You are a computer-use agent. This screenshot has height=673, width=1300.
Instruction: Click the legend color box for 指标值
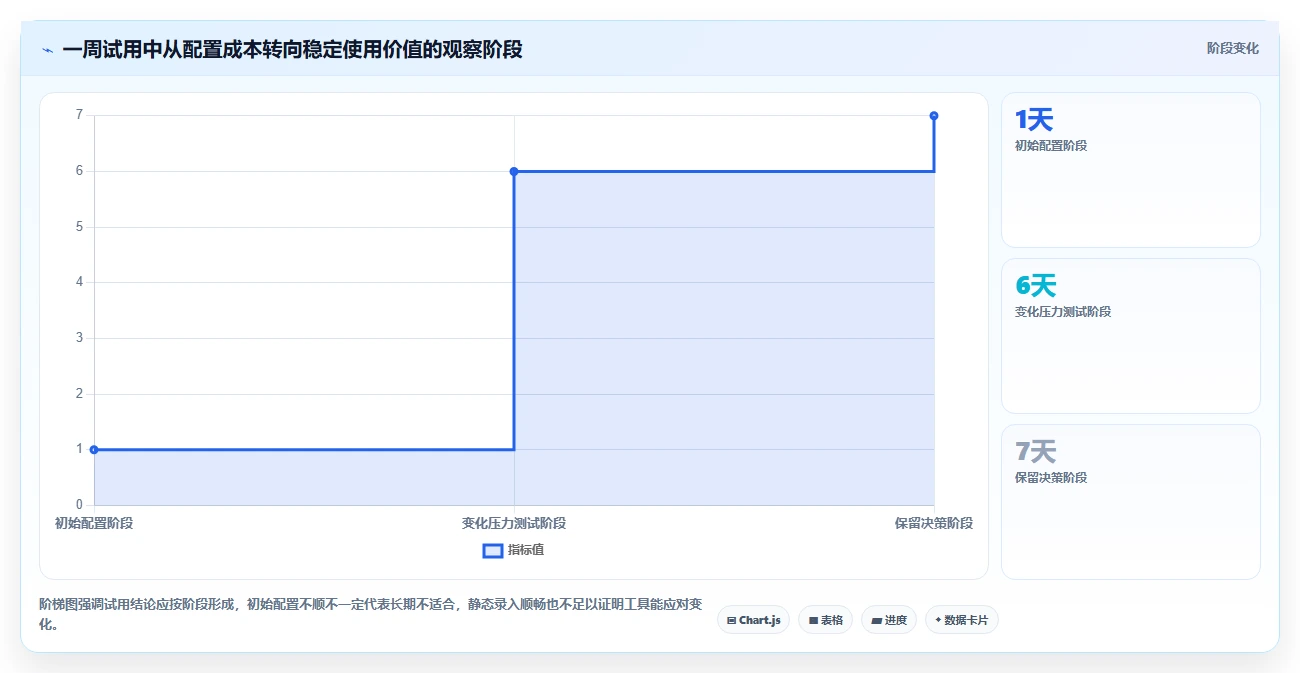click(x=493, y=550)
